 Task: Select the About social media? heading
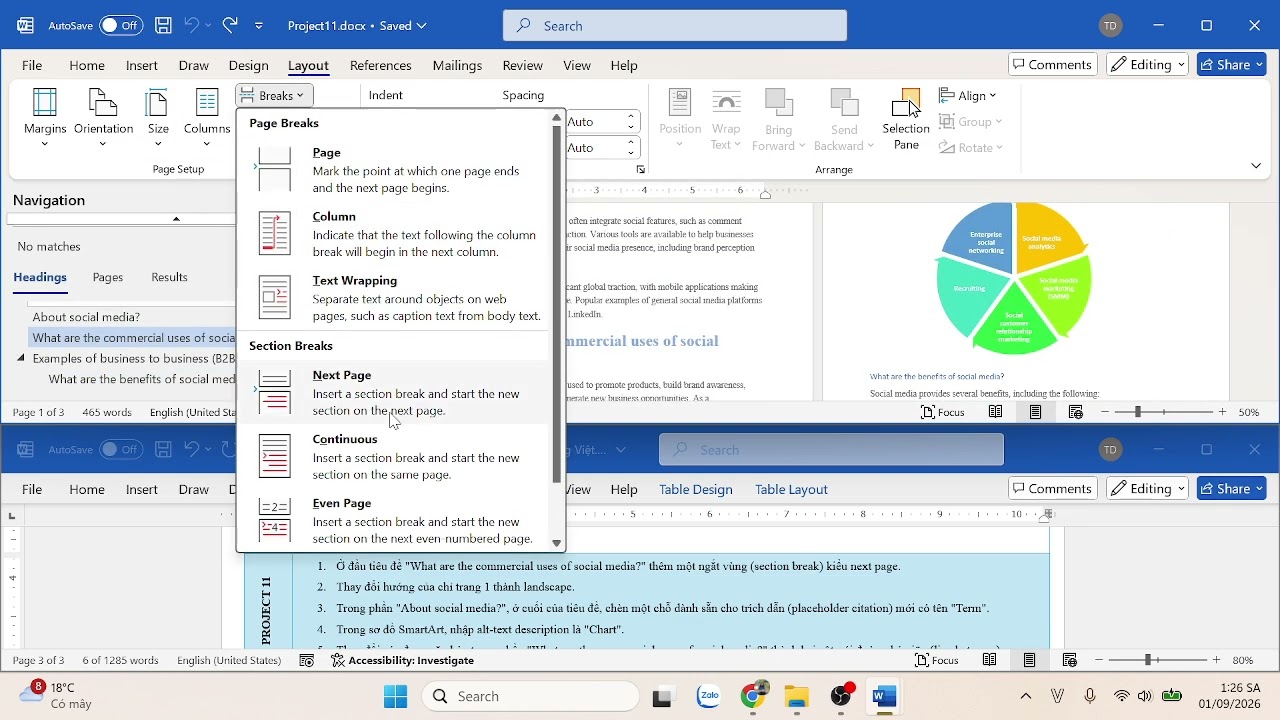tap(86, 317)
